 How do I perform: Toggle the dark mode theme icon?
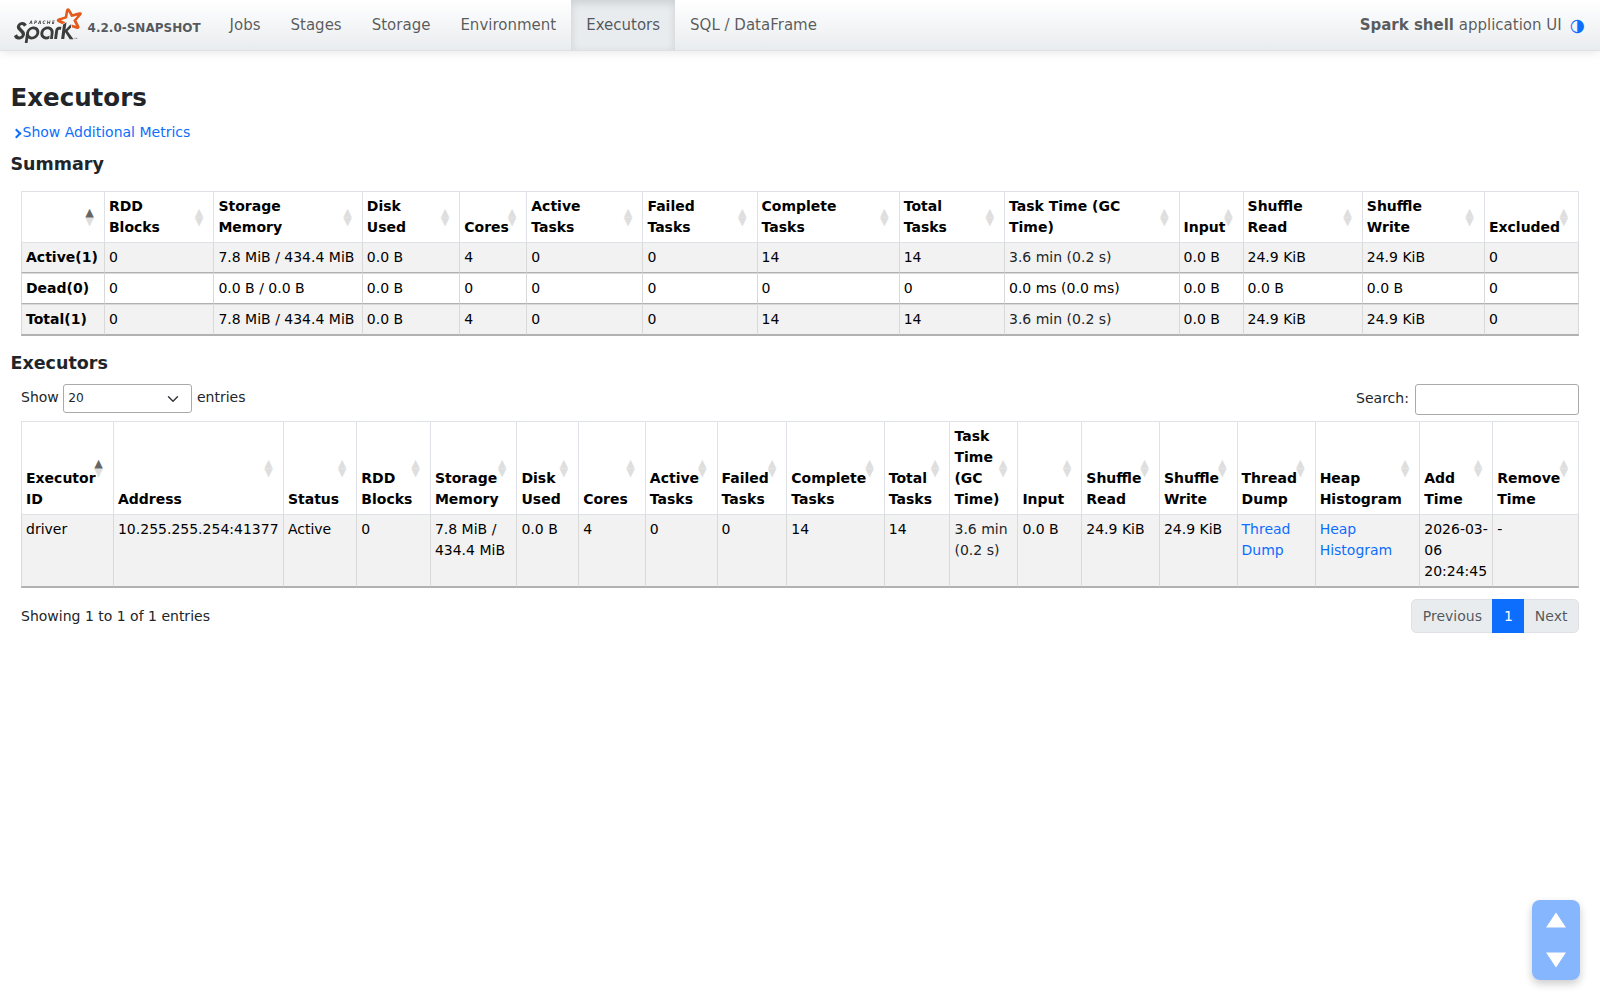coord(1577,26)
